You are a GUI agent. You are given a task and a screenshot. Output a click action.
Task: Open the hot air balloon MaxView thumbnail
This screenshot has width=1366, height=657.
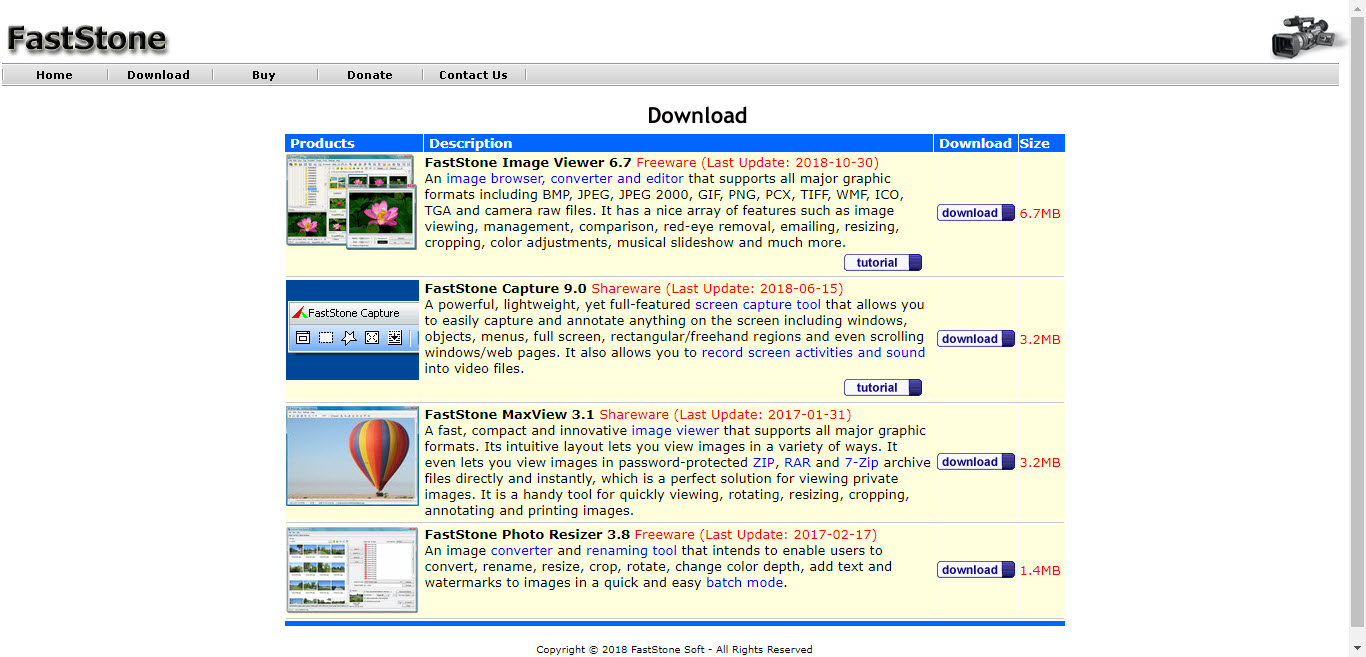pos(352,455)
